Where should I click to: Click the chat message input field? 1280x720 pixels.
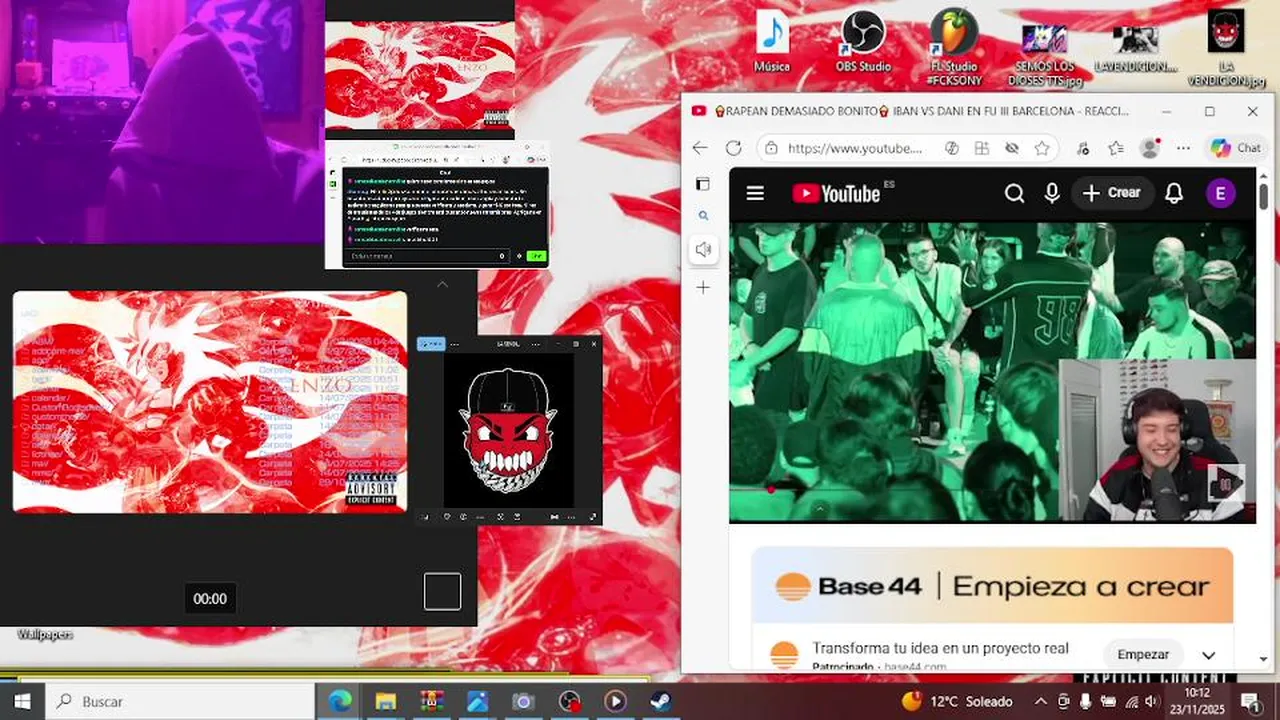pyautogui.click(x=428, y=256)
